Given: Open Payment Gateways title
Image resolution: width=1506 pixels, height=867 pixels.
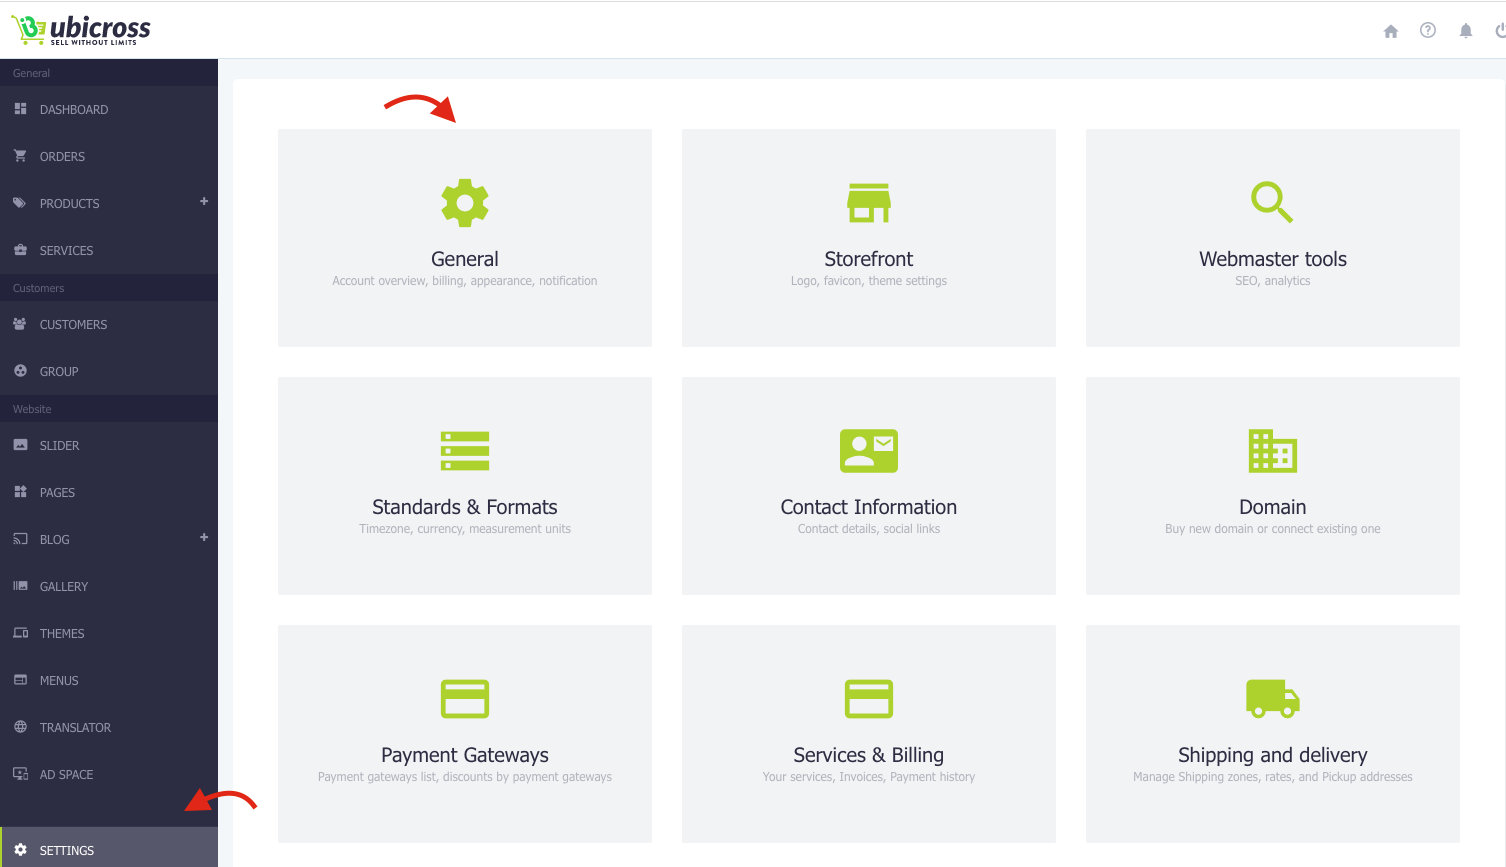Looking at the screenshot, I should click(465, 755).
